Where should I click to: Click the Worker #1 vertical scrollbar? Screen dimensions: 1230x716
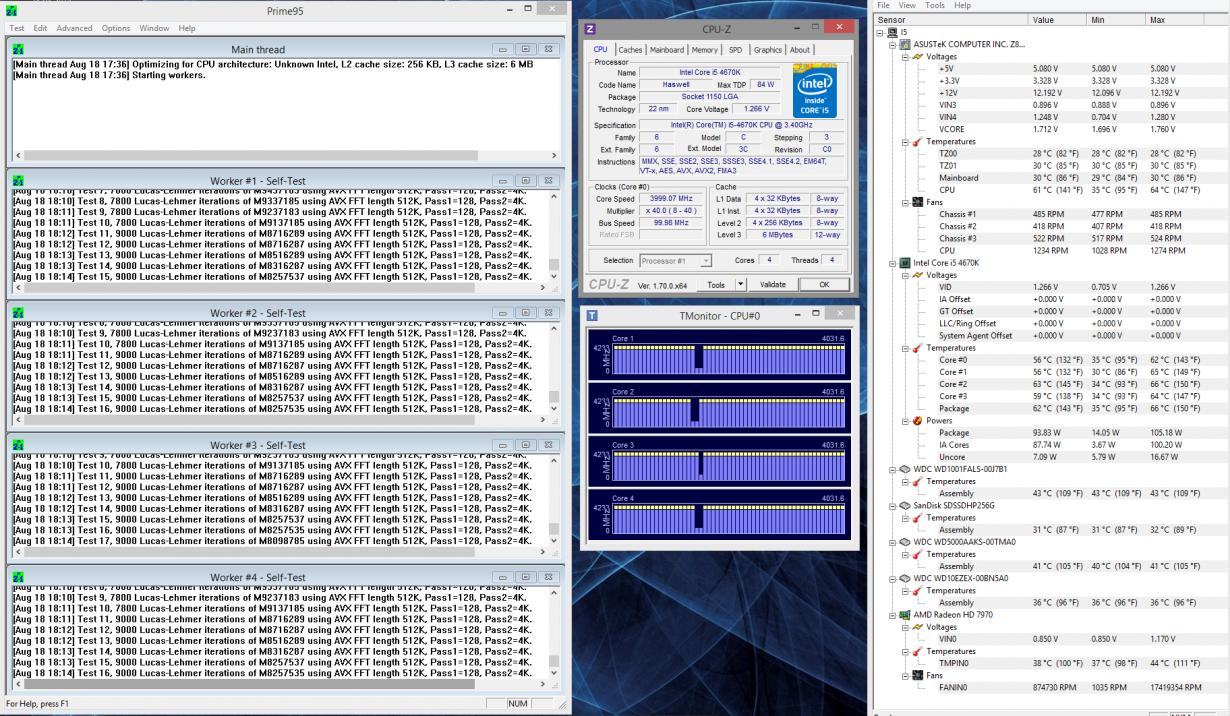(555, 236)
